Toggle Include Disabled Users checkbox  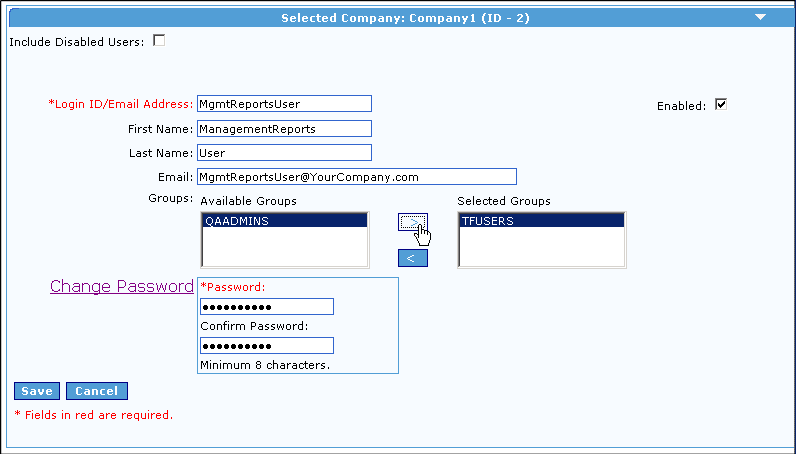pos(159,40)
